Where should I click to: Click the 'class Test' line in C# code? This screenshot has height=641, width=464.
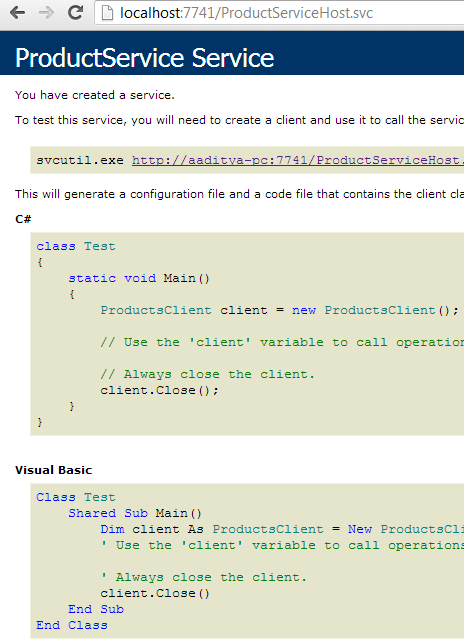click(x=76, y=246)
